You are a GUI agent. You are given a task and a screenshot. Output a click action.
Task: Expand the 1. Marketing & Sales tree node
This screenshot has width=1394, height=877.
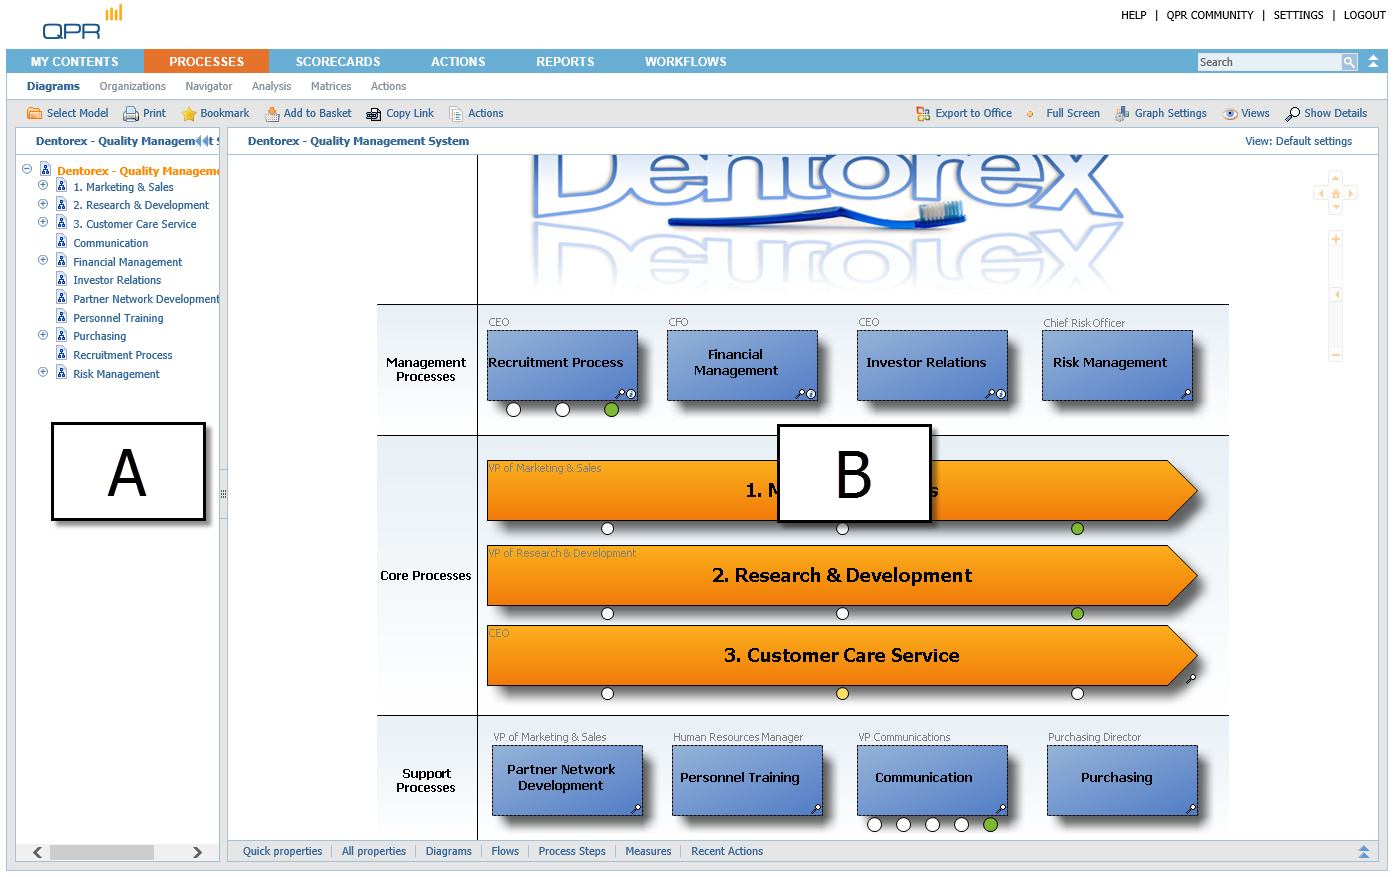(43, 186)
